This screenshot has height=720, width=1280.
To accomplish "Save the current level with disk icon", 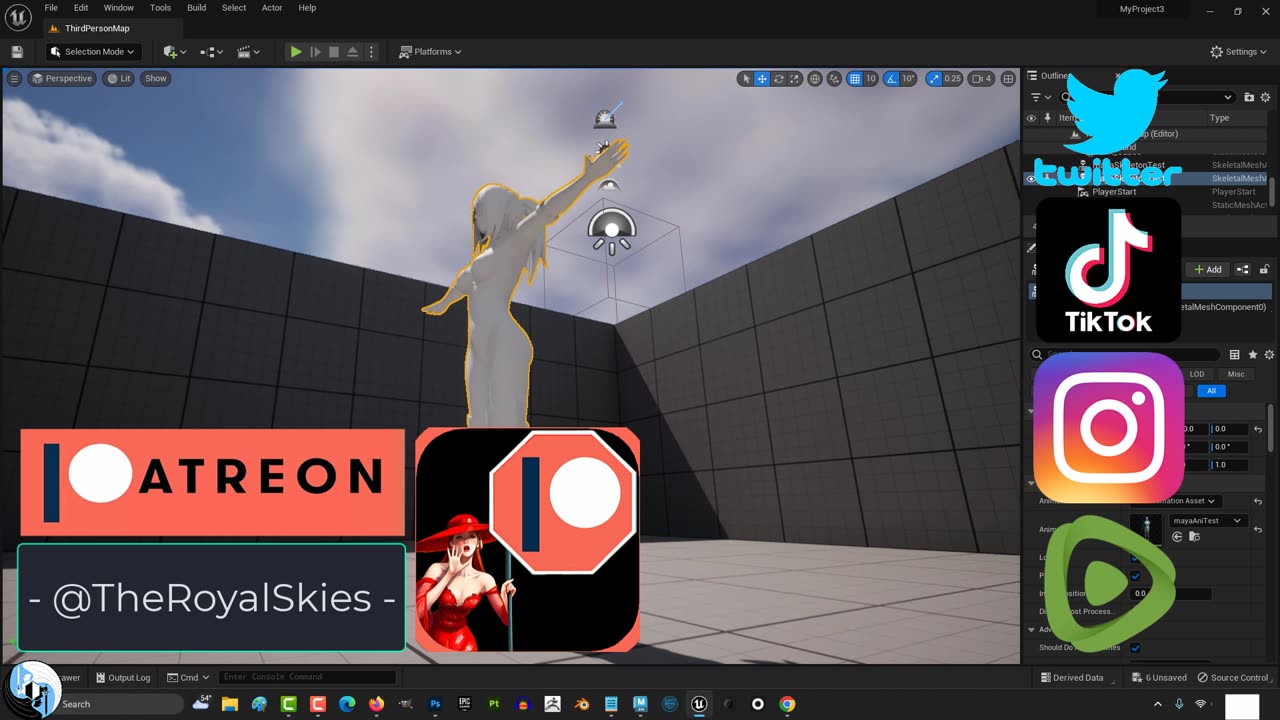I will pyautogui.click(x=17, y=52).
